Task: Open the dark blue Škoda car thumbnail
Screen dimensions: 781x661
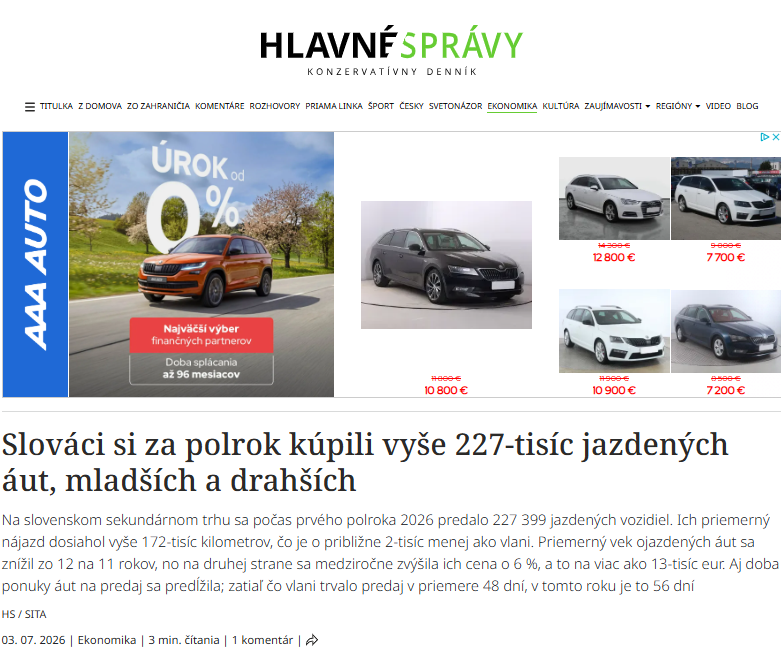Action: 726,331
